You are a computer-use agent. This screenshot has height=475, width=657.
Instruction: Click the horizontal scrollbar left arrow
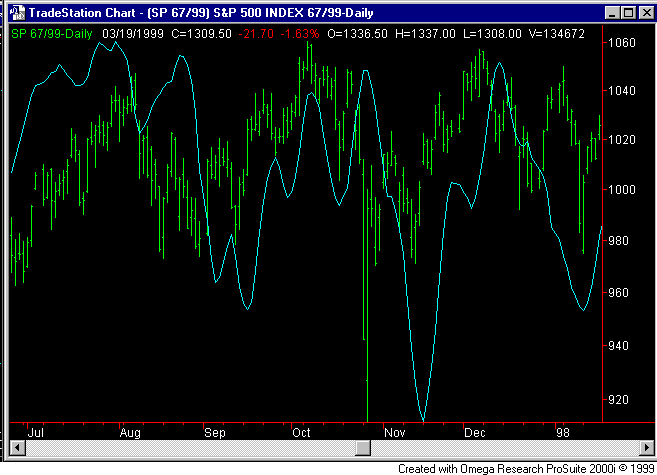coord(17,447)
